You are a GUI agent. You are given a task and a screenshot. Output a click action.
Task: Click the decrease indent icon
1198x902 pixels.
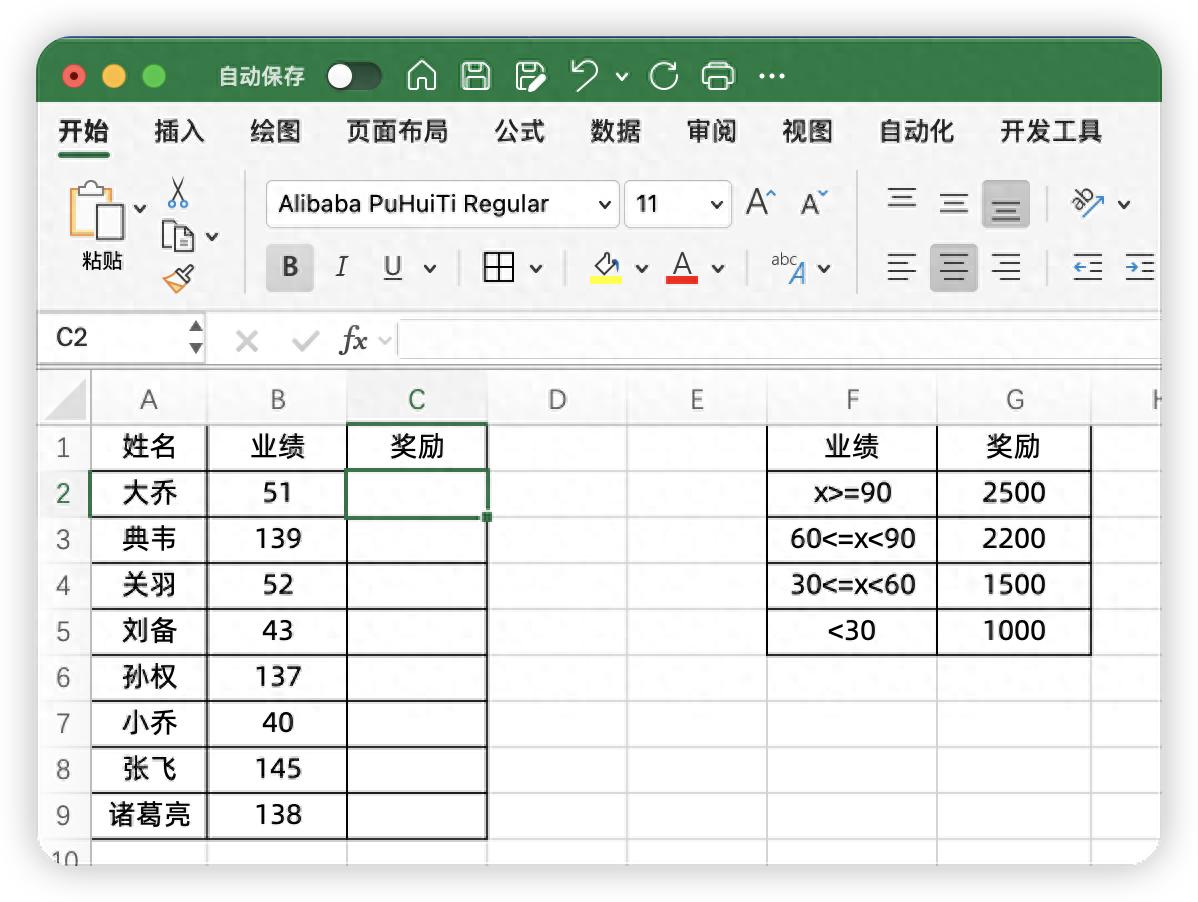tap(1087, 267)
